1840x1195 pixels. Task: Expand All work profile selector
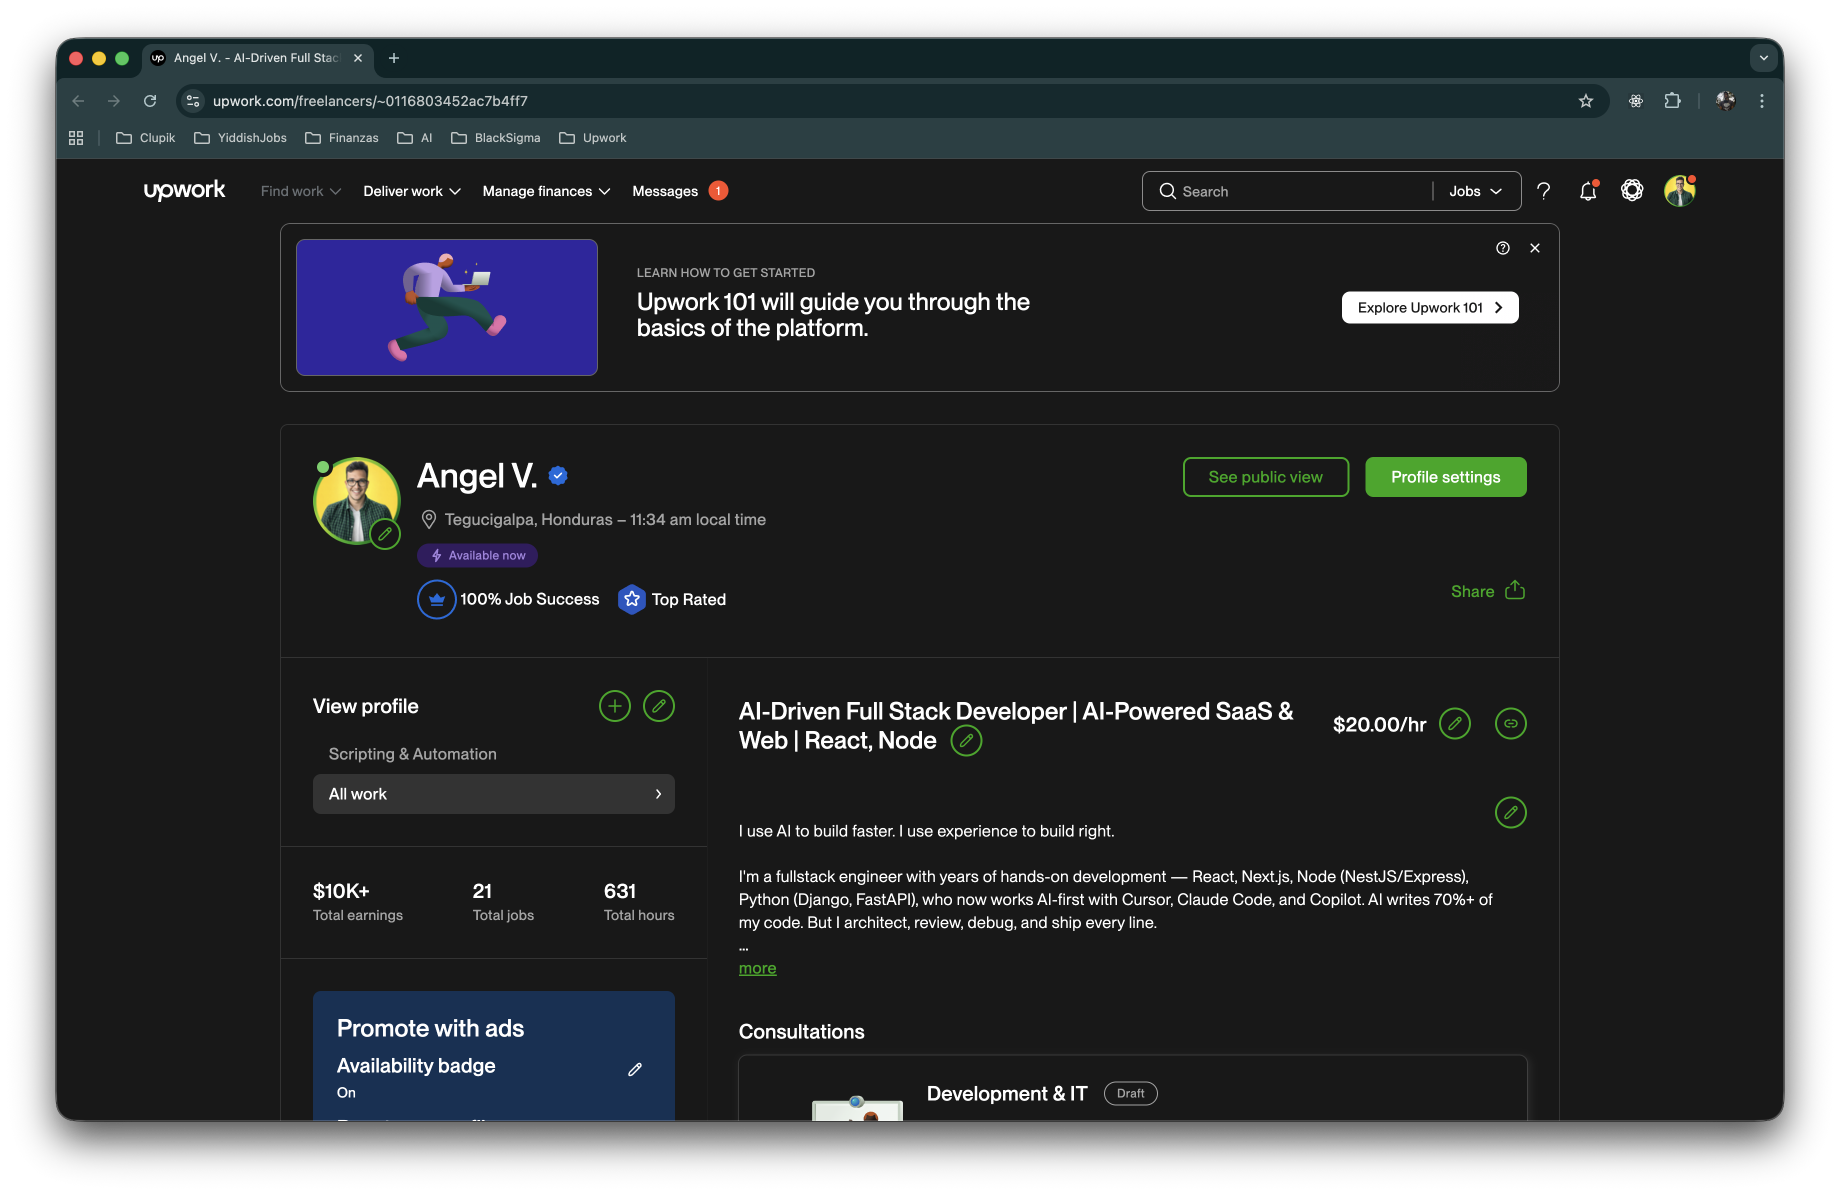tap(494, 794)
